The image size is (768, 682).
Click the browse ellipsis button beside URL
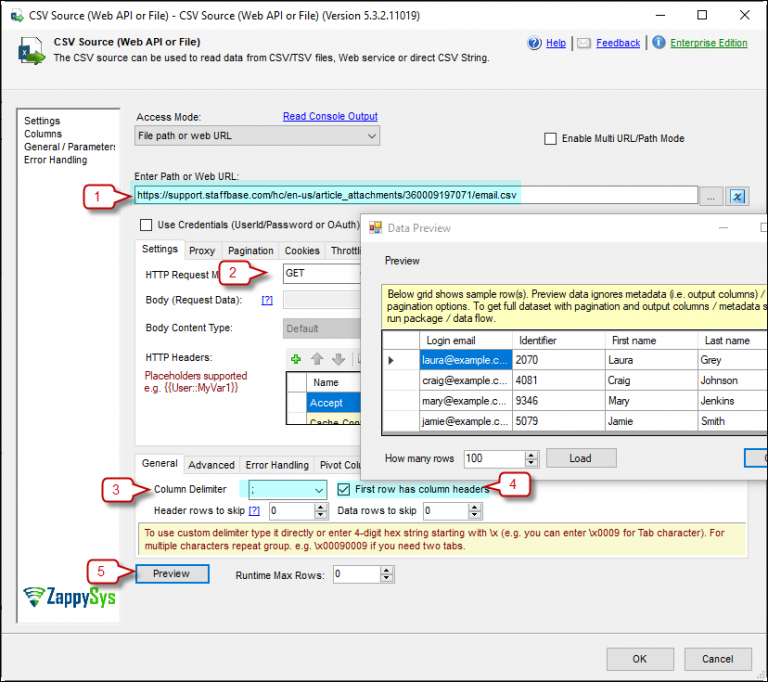click(x=711, y=196)
